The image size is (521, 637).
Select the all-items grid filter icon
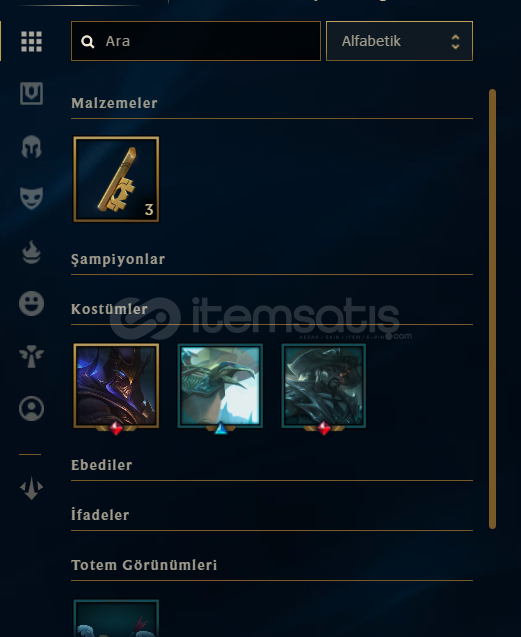(31, 41)
